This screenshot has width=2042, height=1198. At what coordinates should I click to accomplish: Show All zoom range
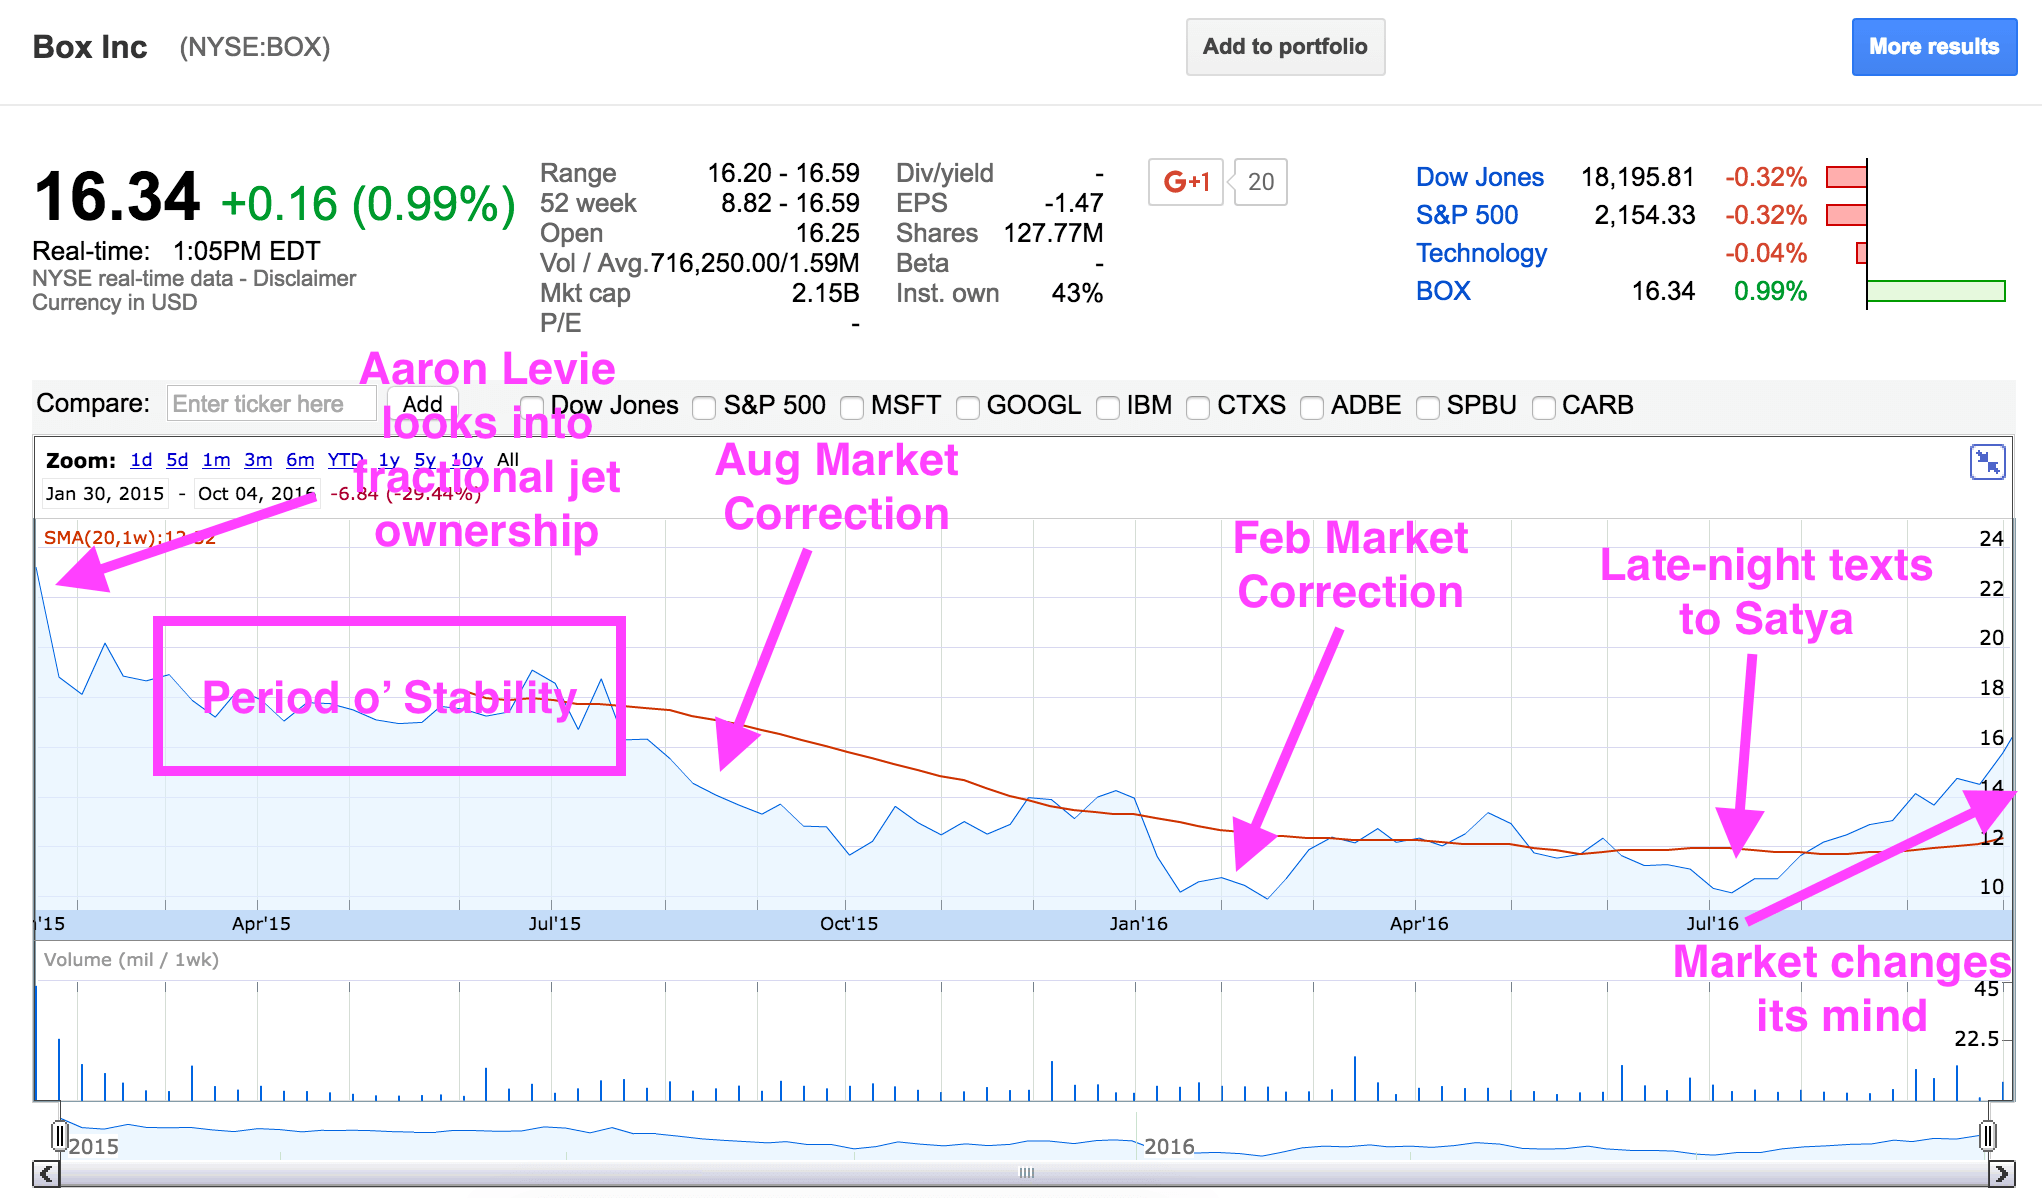point(508,460)
